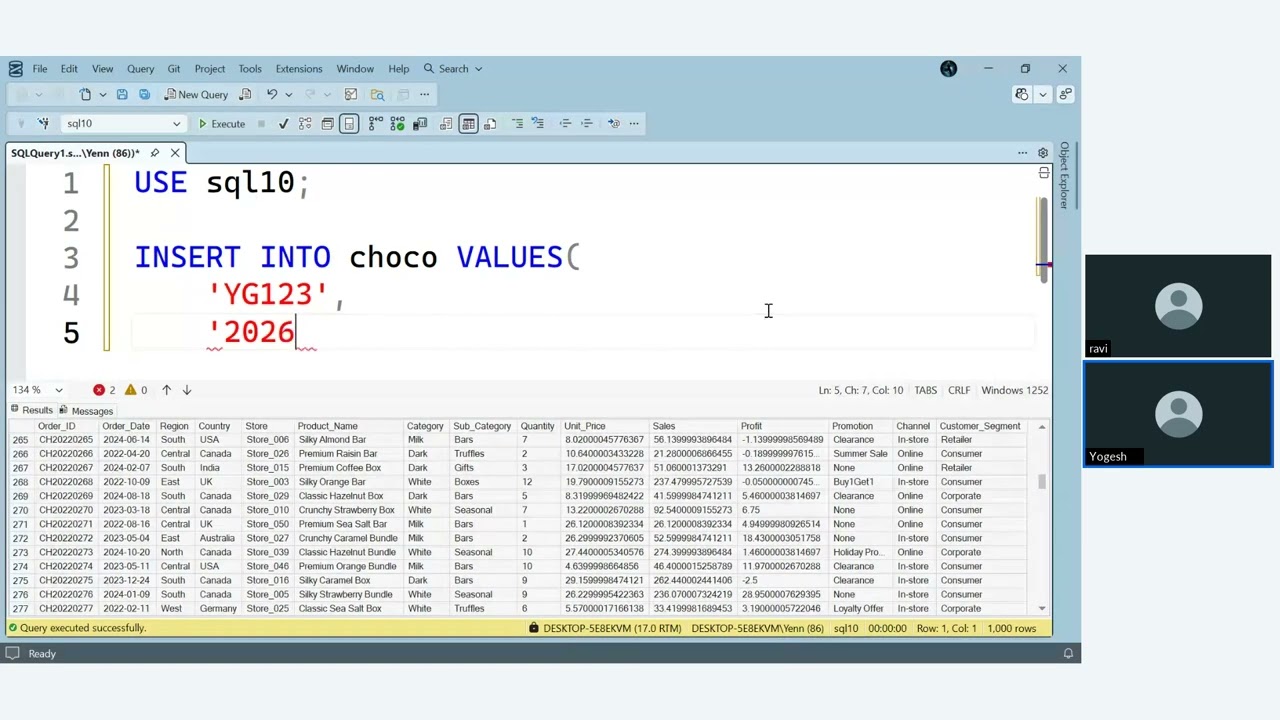Image resolution: width=1280 pixels, height=720 pixels.
Task: Pin the SQLQuery1 tab
Action: click(x=154, y=153)
